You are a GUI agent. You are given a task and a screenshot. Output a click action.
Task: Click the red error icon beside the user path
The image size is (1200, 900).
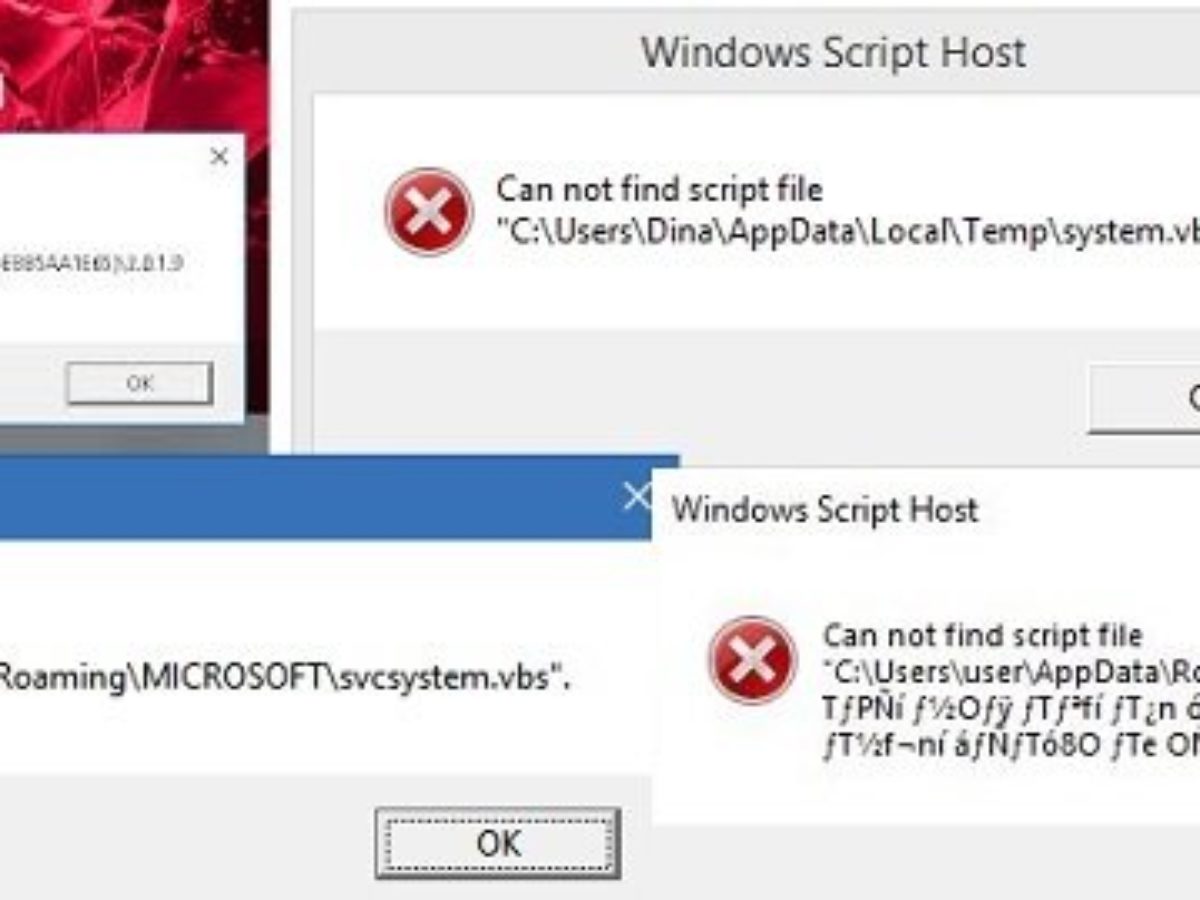(x=752, y=660)
